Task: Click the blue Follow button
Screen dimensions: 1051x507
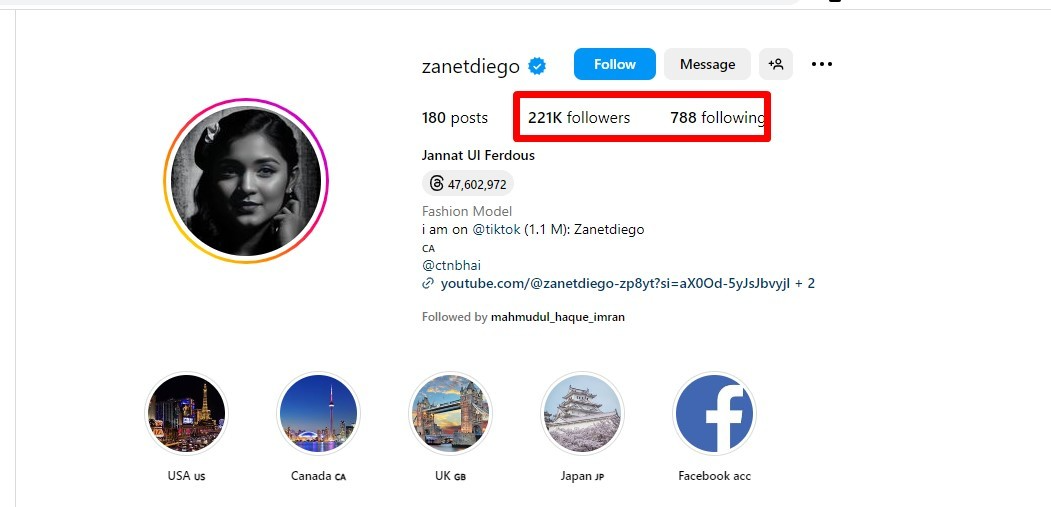Action: pos(615,64)
